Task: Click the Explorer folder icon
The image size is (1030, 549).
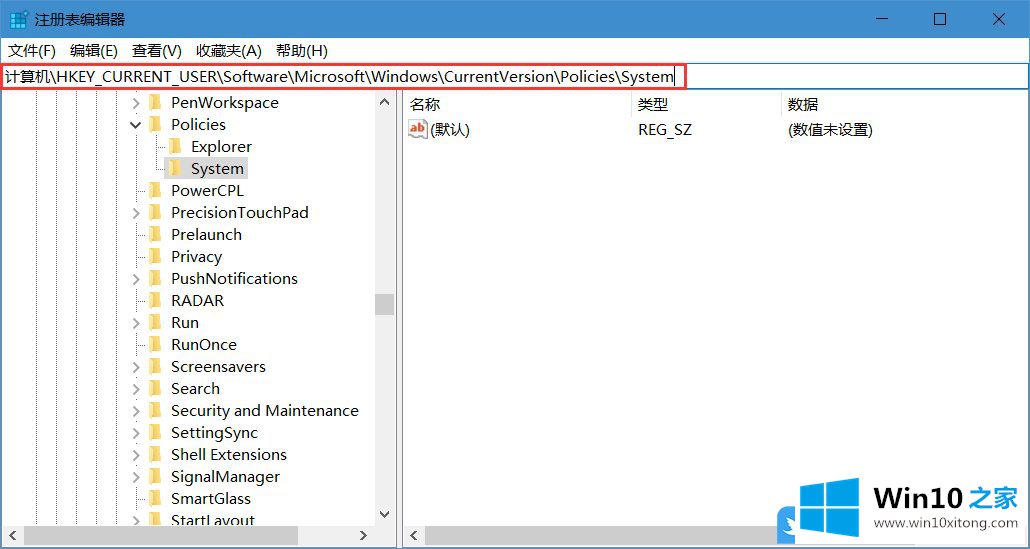Action: (x=175, y=146)
